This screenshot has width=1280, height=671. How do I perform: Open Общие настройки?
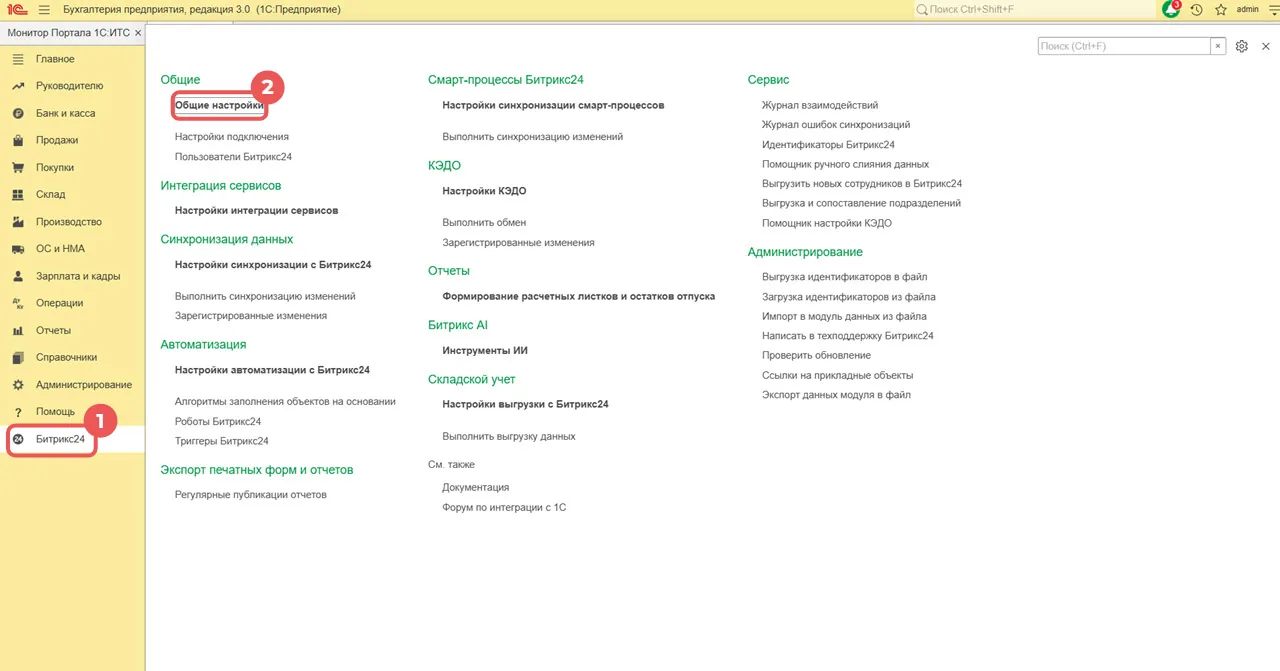pos(219,105)
